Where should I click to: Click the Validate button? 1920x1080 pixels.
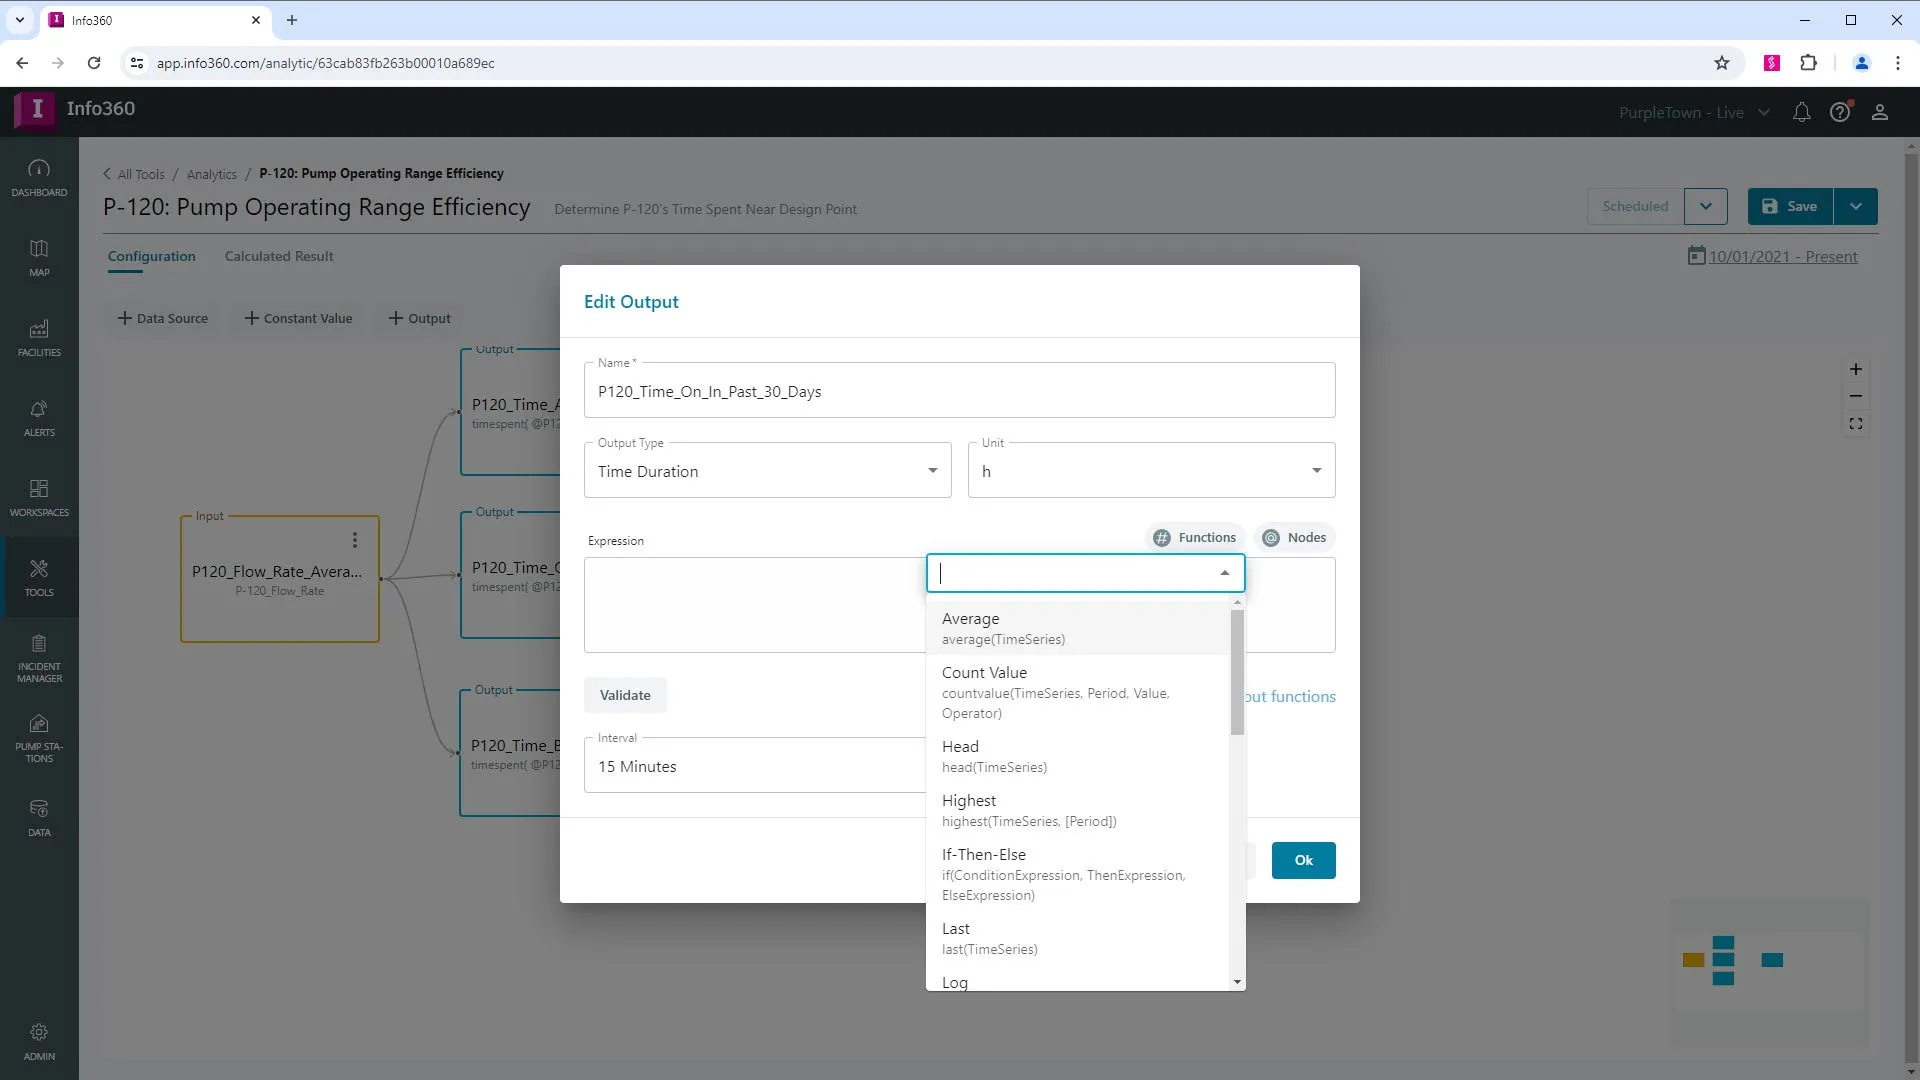click(x=624, y=694)
